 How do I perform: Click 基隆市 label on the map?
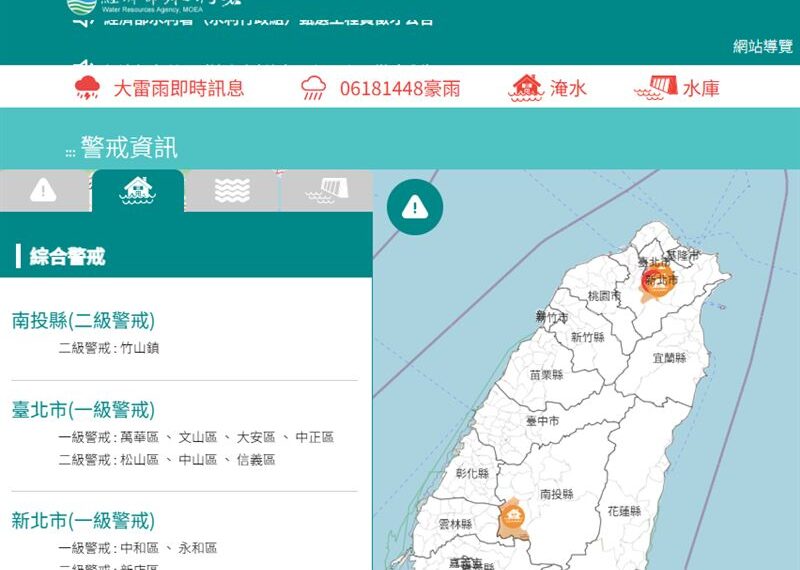pos(682,255)
